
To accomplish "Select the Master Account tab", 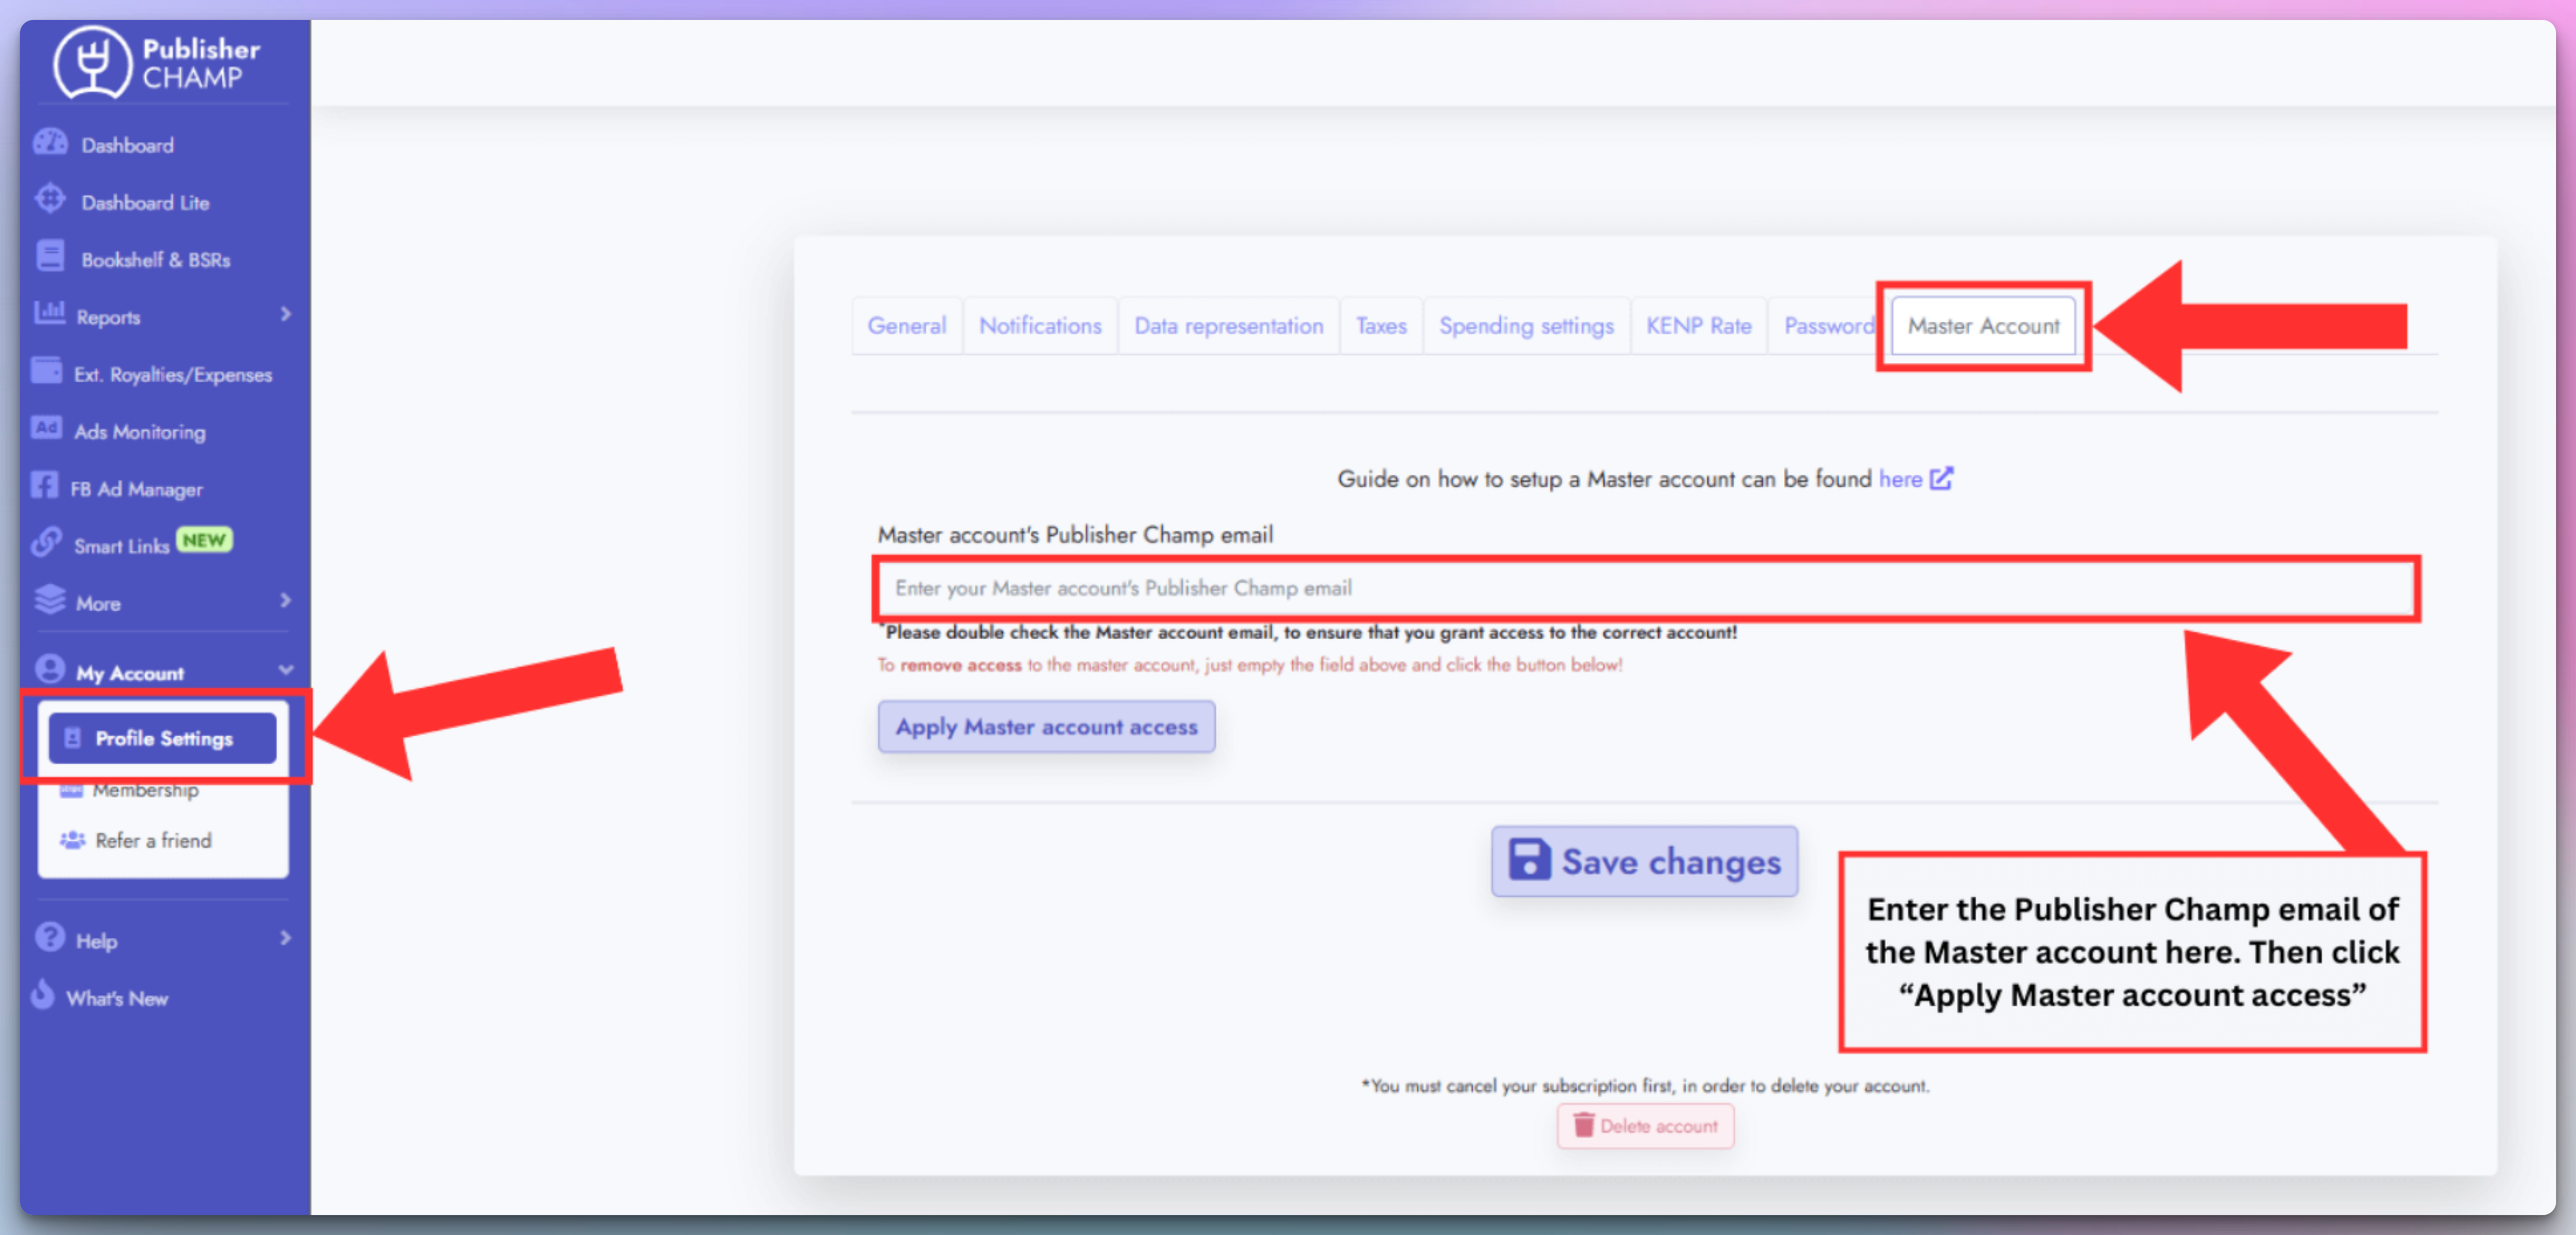I will coord(1983,326).
